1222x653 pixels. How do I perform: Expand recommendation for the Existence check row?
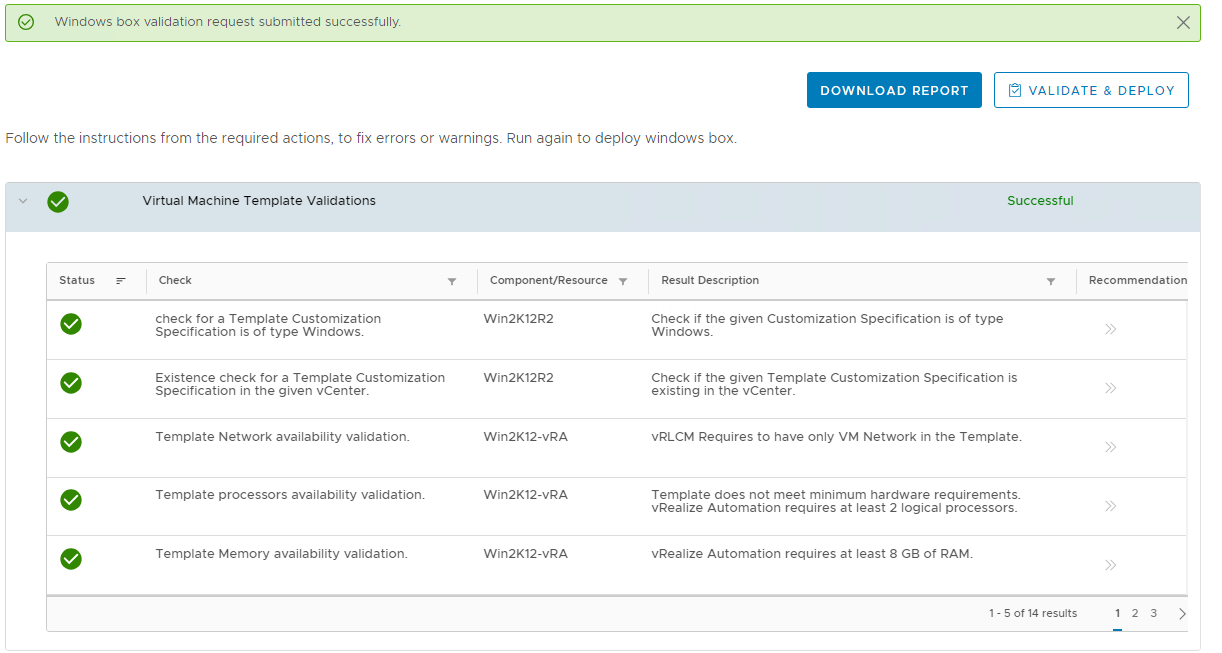(1110, 388)
